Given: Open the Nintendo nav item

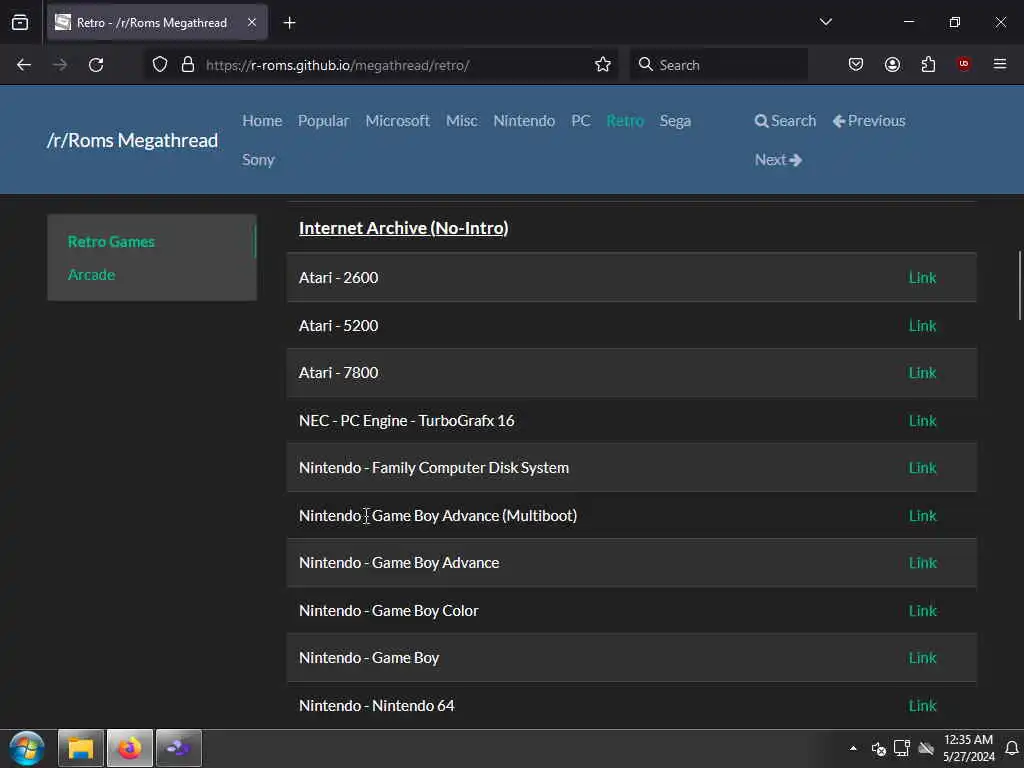Looking at the screenshot, I should 524,121.
